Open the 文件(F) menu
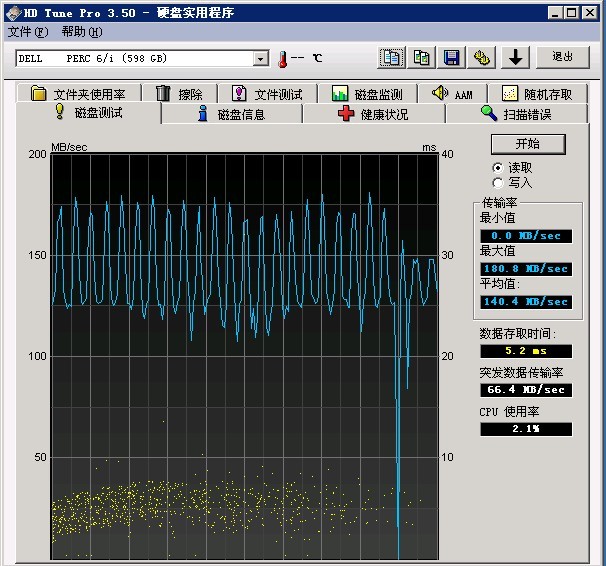The image size is (606, 566). pos(28,32)
